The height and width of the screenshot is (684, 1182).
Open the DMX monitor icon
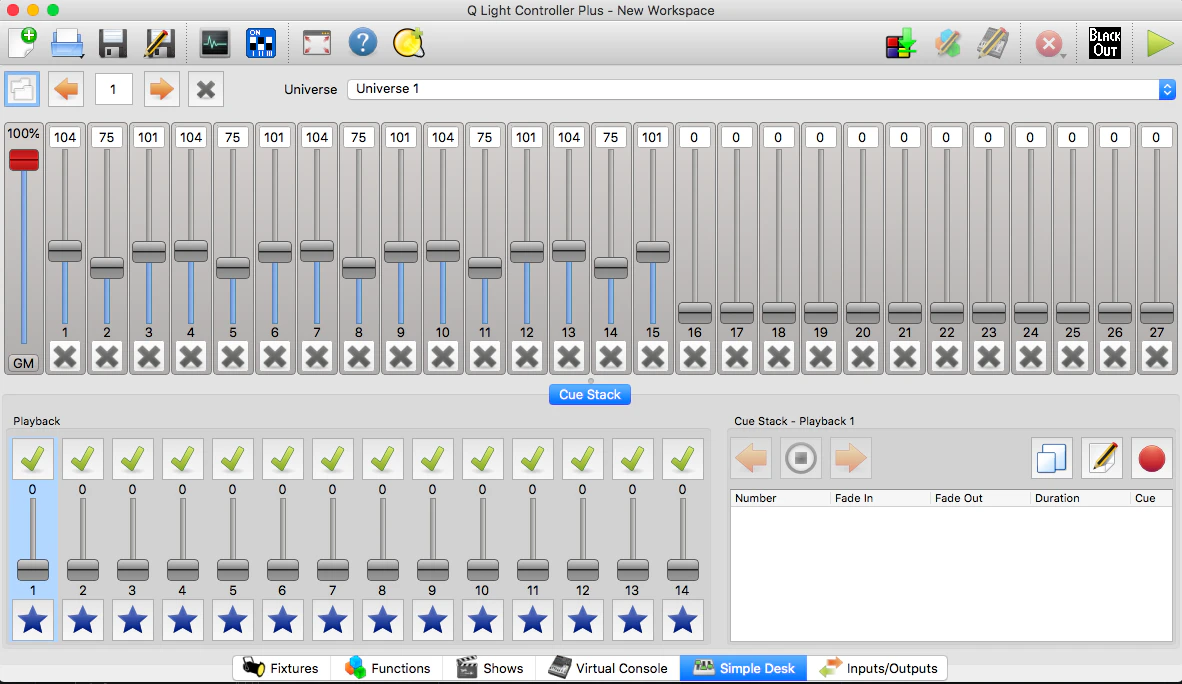click(215, 43)
